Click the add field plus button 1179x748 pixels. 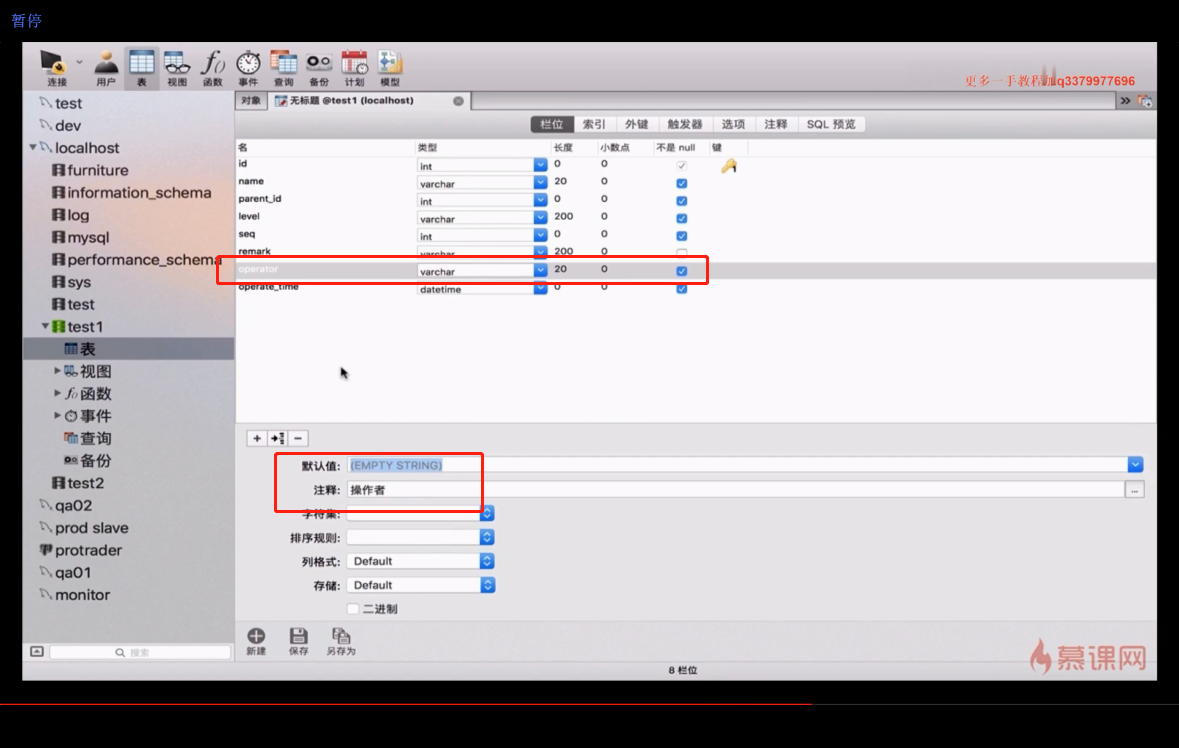[x=257, y=438]
